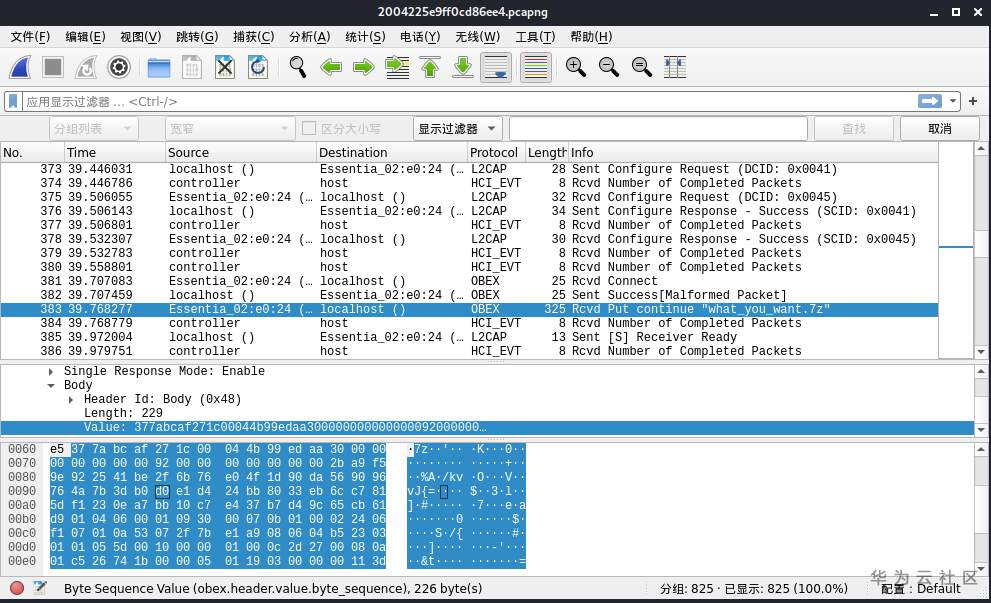Open the Go (跳转) menu
The image size is (991, 603).
point(197,37)
